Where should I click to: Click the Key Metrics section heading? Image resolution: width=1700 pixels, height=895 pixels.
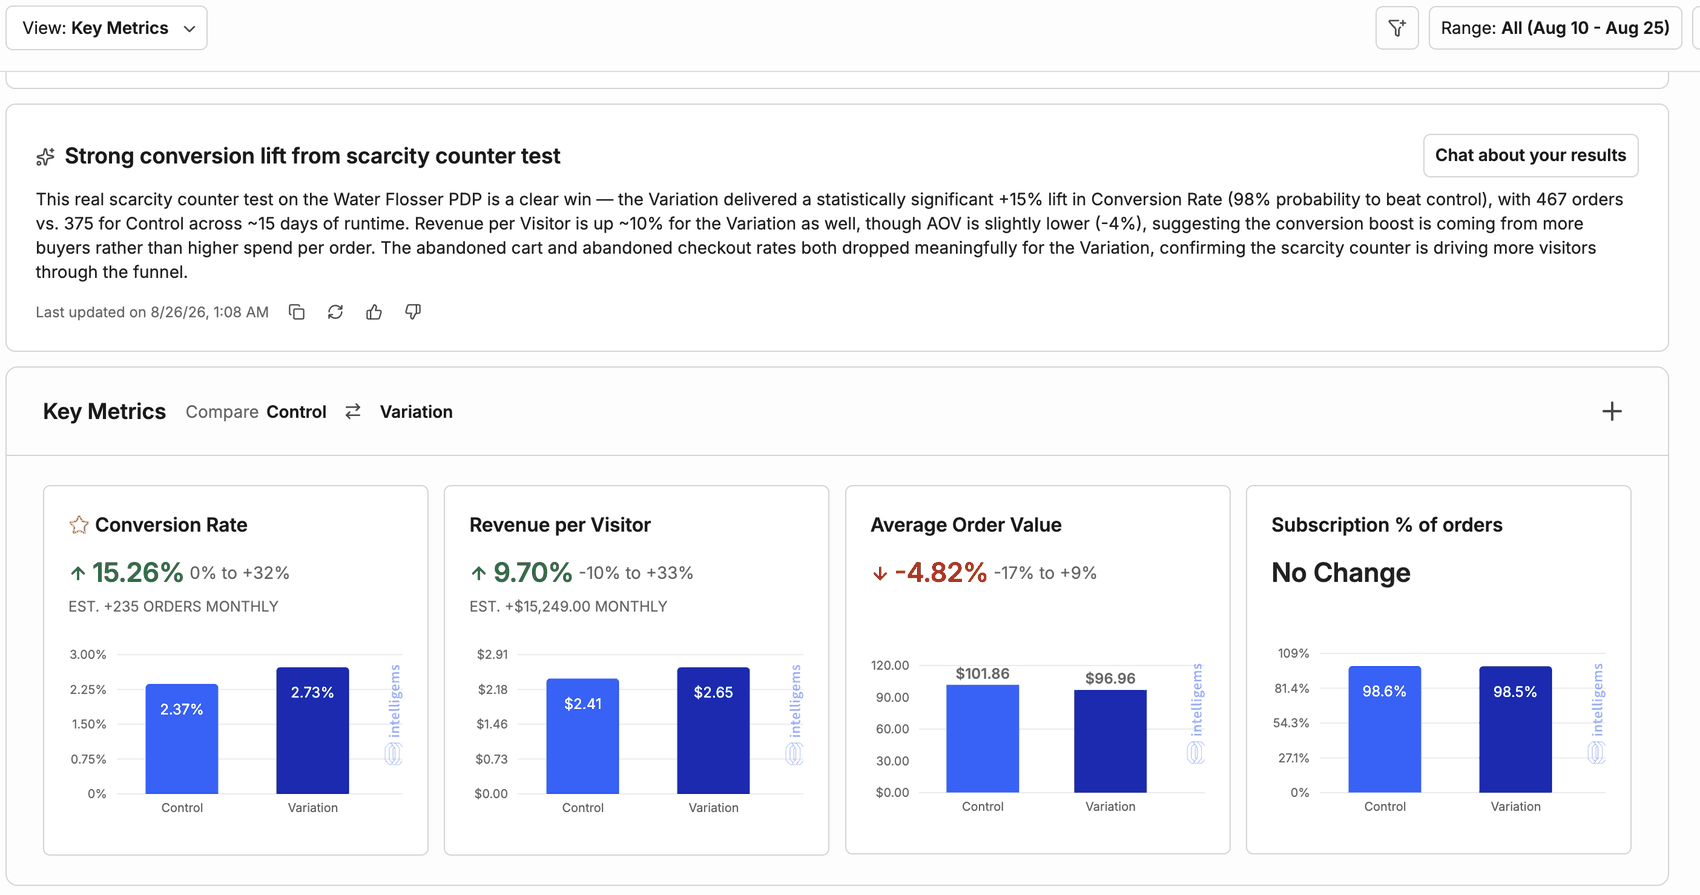point(104,412)
